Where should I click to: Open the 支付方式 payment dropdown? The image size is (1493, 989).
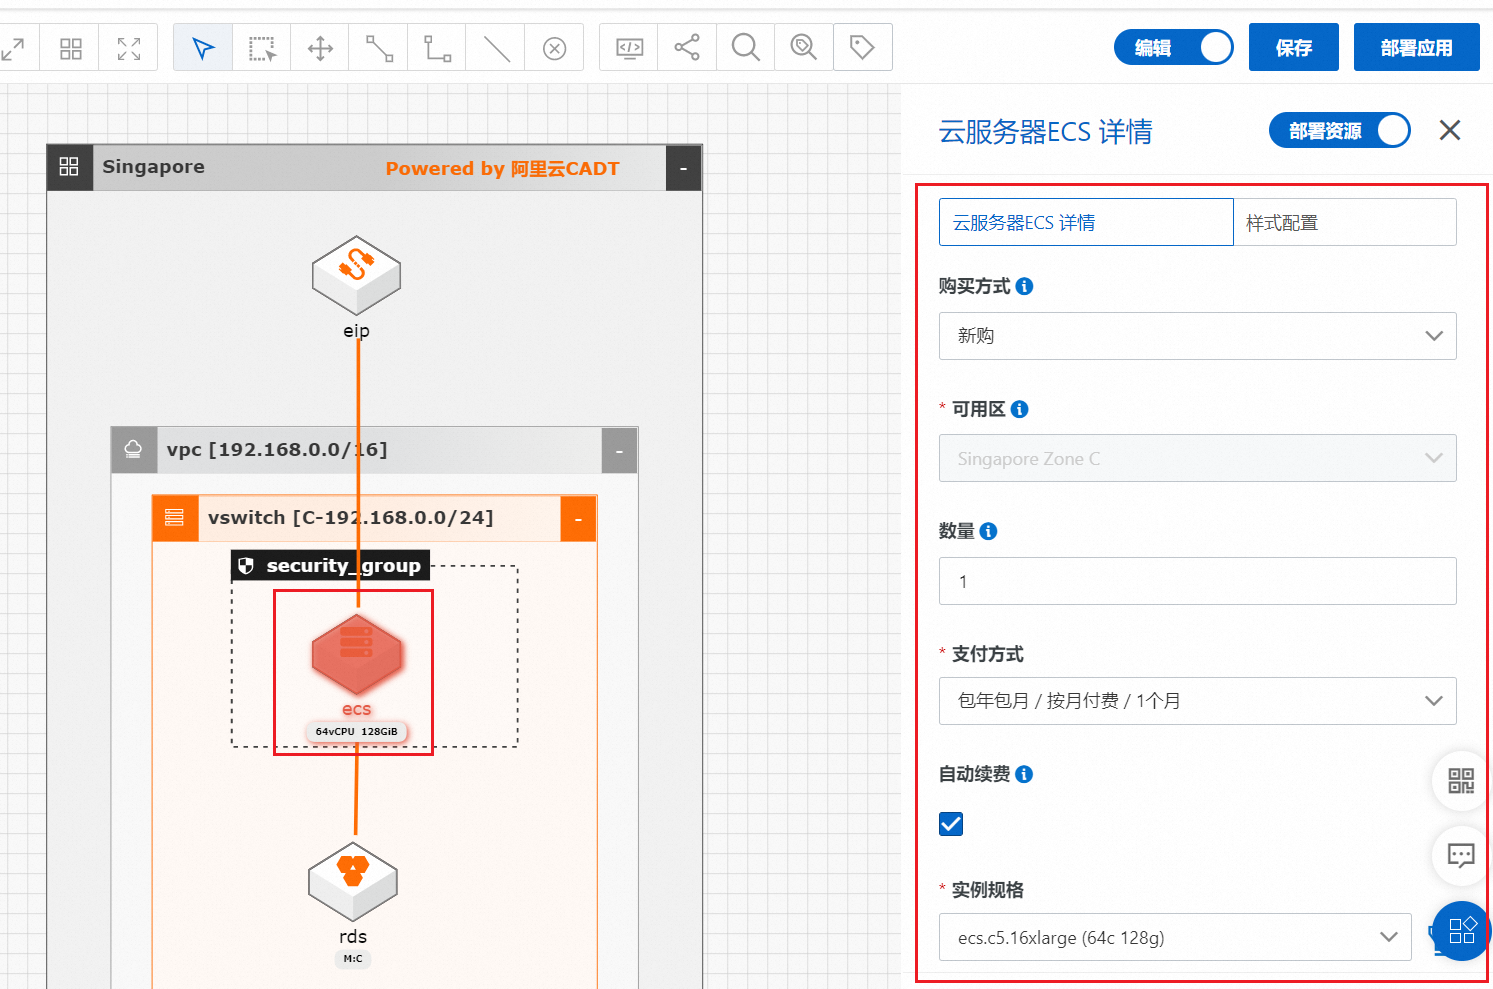pyautogui.click(x=1197, y=701)
